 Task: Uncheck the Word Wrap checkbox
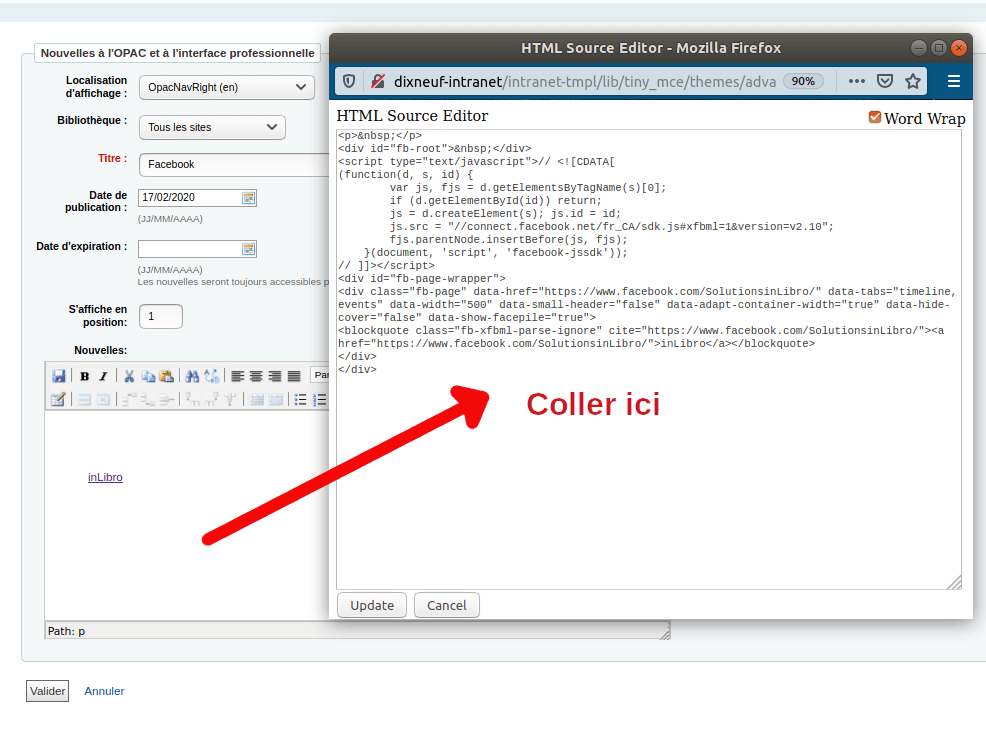click(x=875, y=117)
